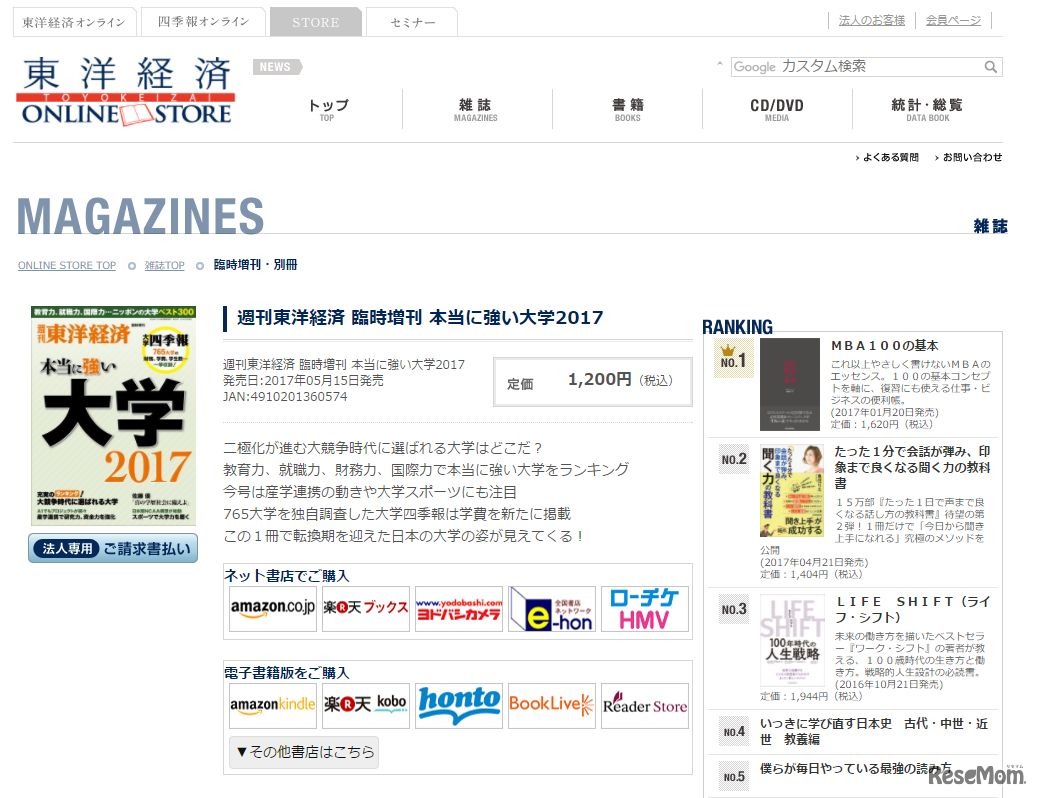This screenshot has height=798, width=1039.
Task: Expand その他書店はこちら section
Action: pos(302,752)
